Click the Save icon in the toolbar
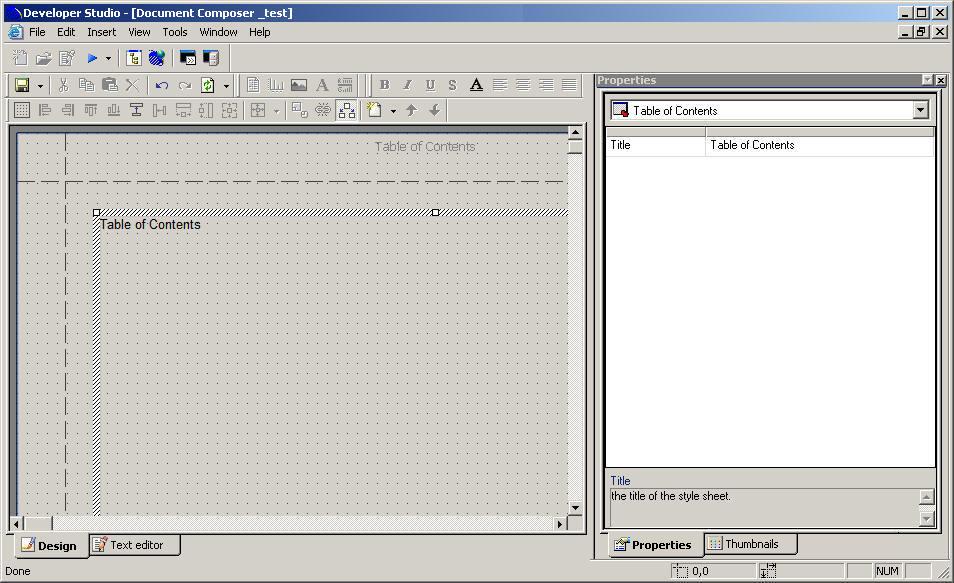 (x=22, y=85)
